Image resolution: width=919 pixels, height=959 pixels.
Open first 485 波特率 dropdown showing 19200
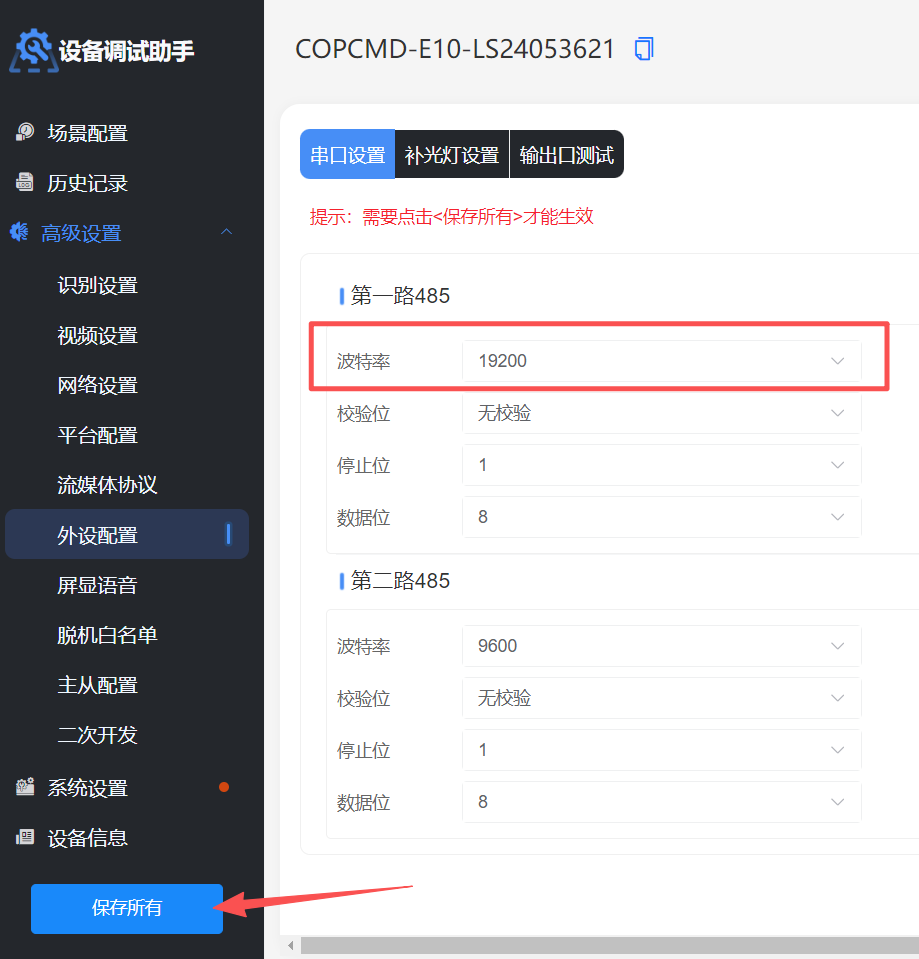tap(661, 361)
